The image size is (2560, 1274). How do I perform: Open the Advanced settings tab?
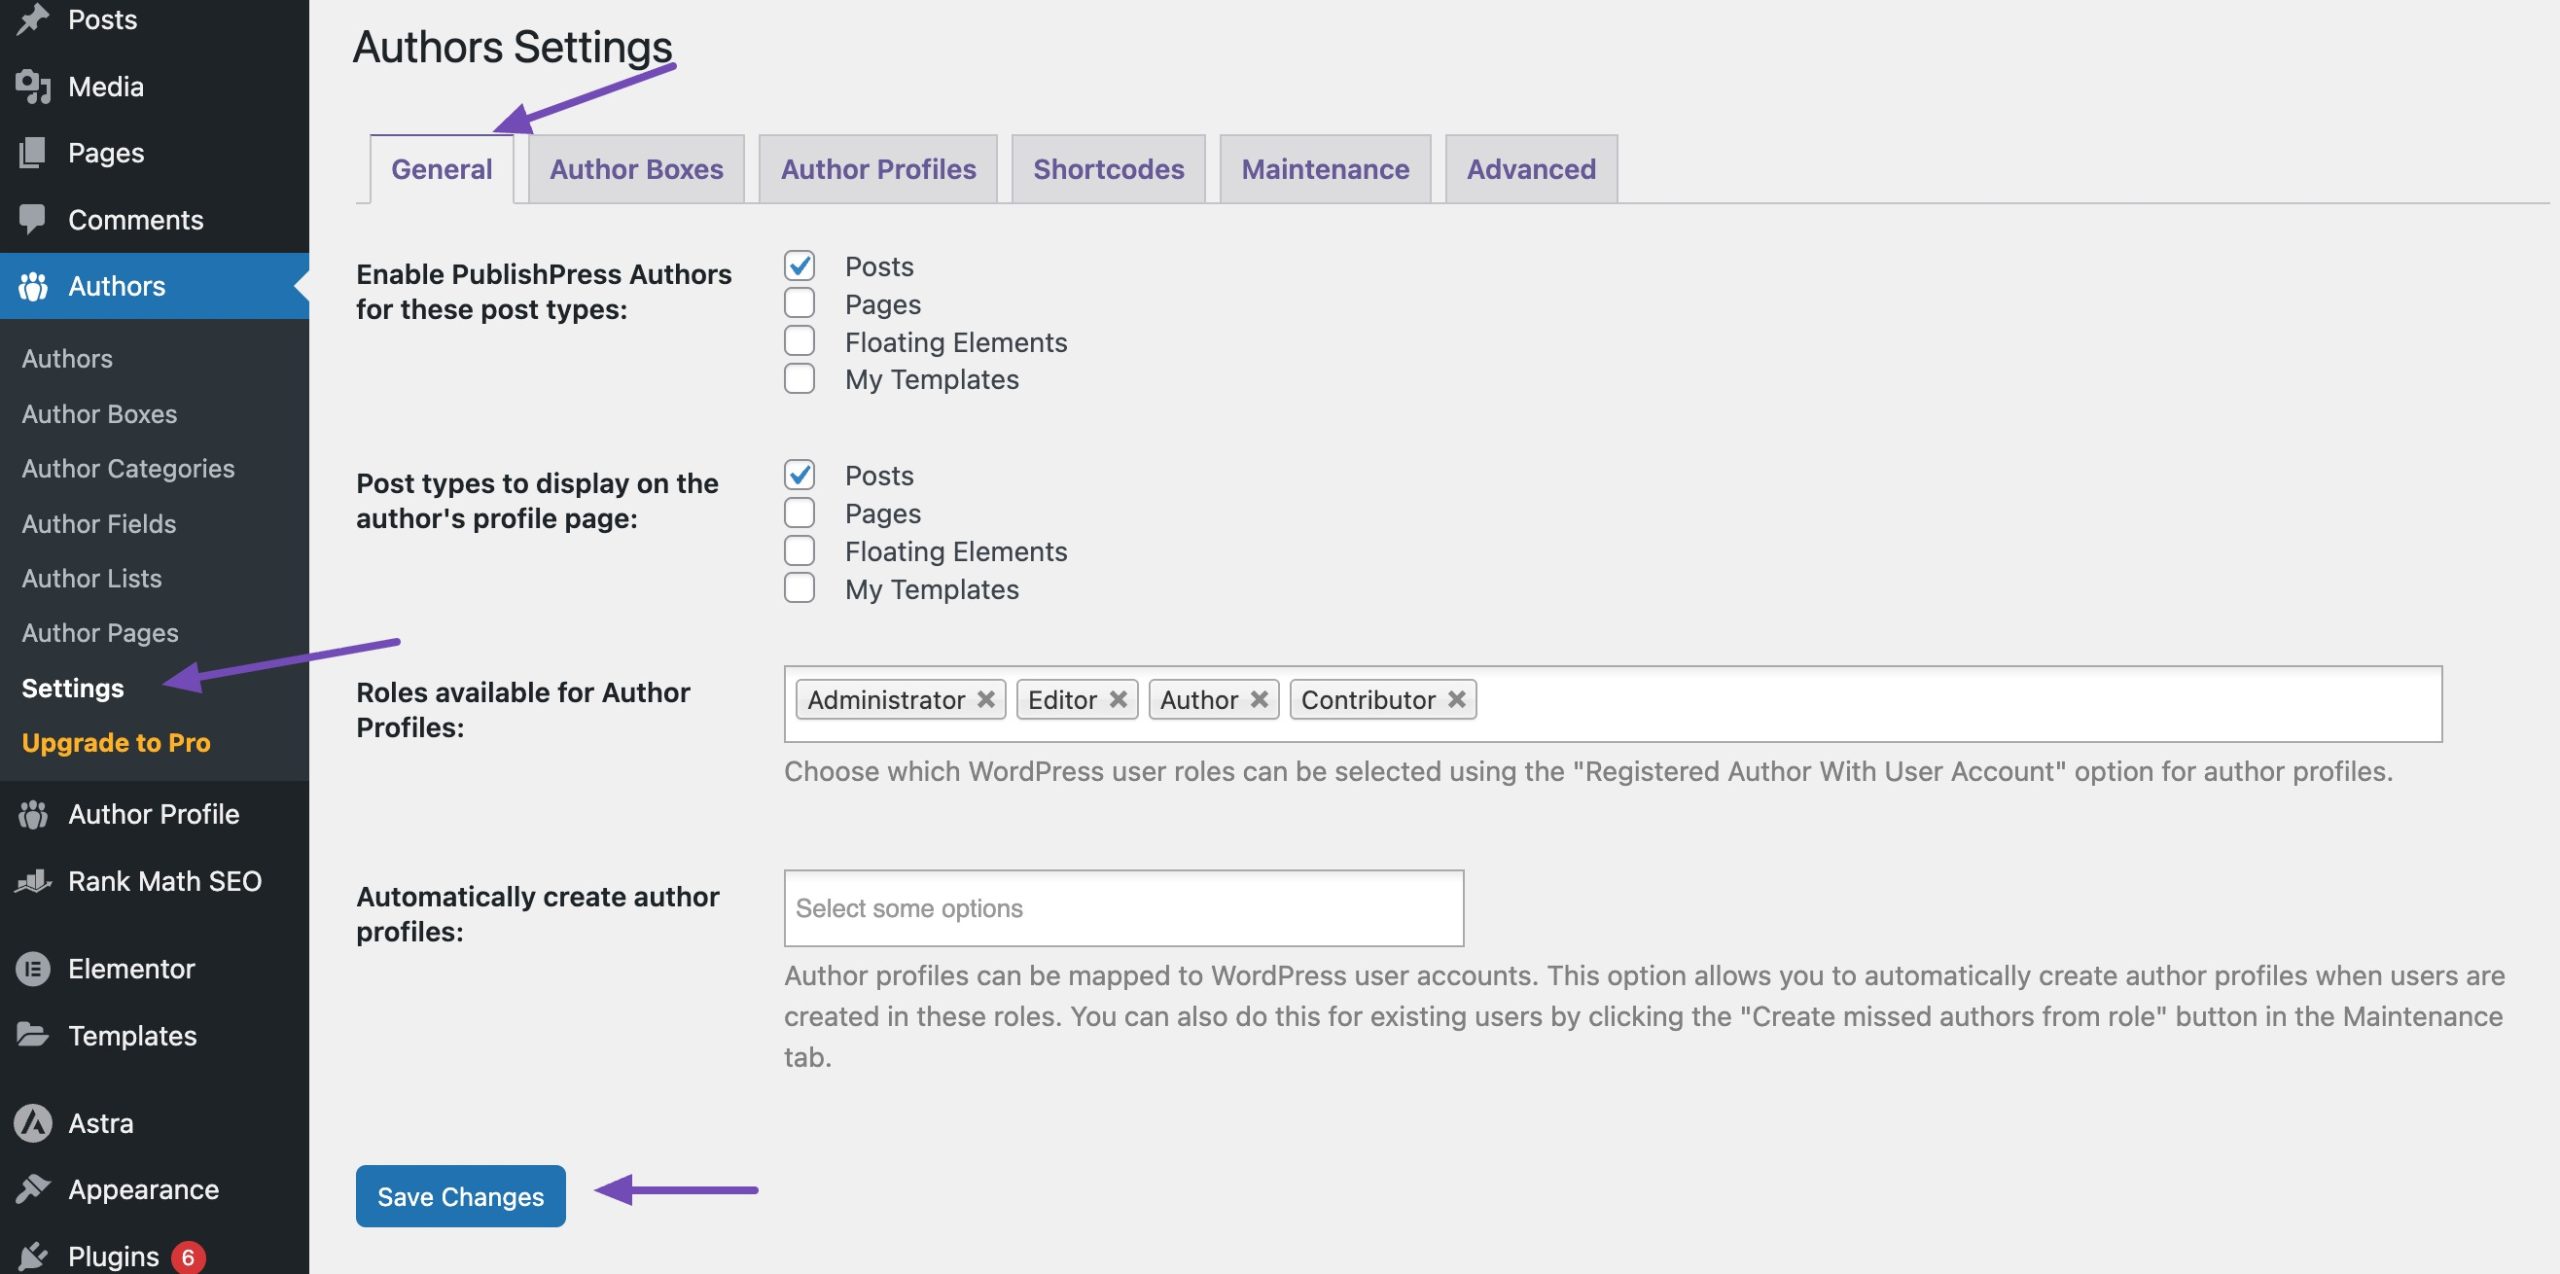coord(1530,168)
